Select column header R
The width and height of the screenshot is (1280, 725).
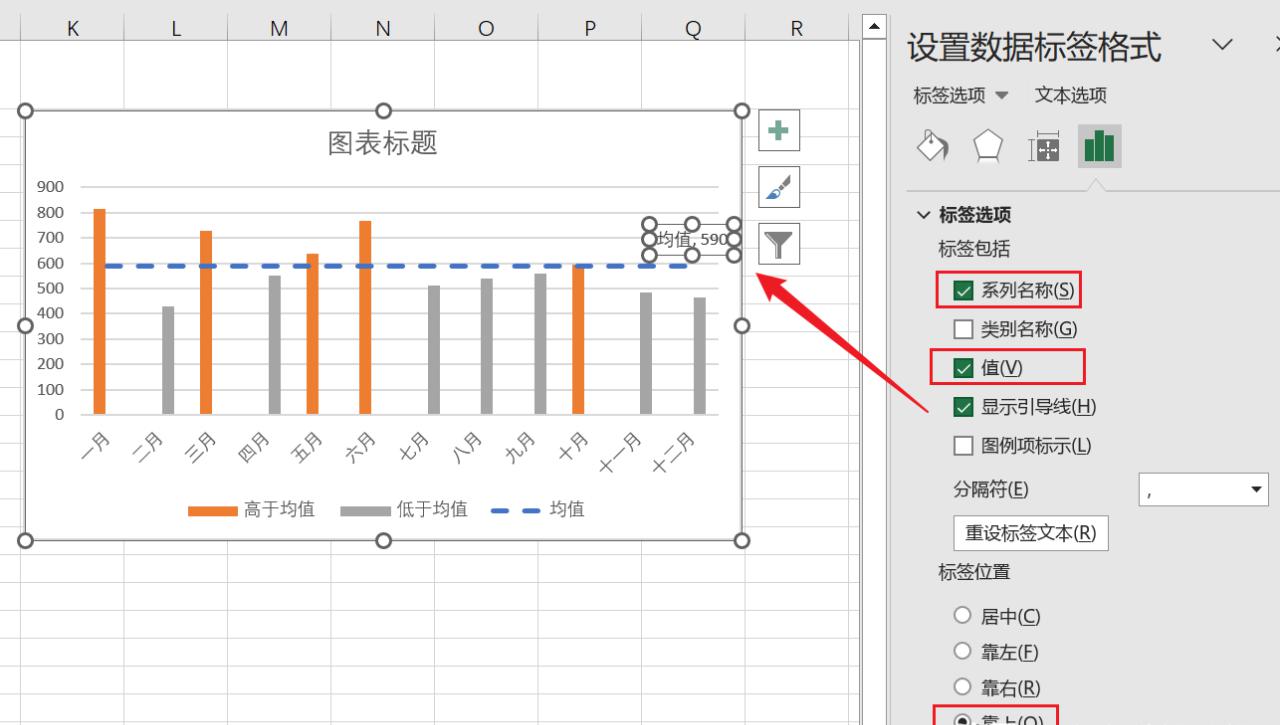796,29
